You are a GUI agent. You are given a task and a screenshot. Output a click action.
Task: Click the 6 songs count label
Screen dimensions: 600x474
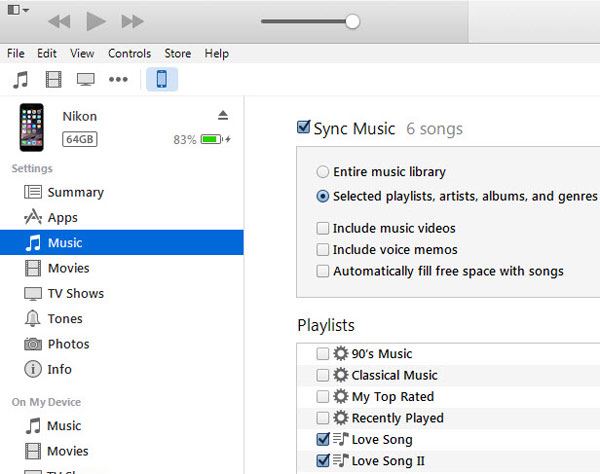[434, 129]
